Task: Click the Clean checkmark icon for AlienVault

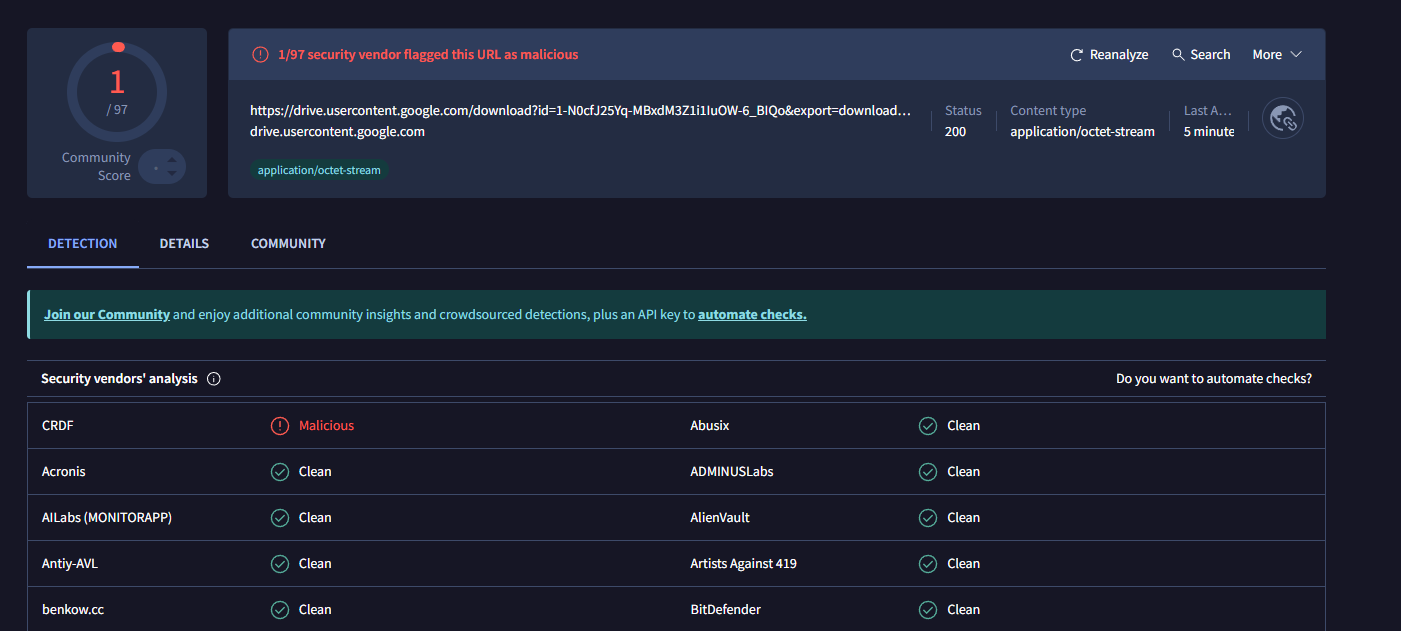Action: pyautogui.click(x=928, y=518)
